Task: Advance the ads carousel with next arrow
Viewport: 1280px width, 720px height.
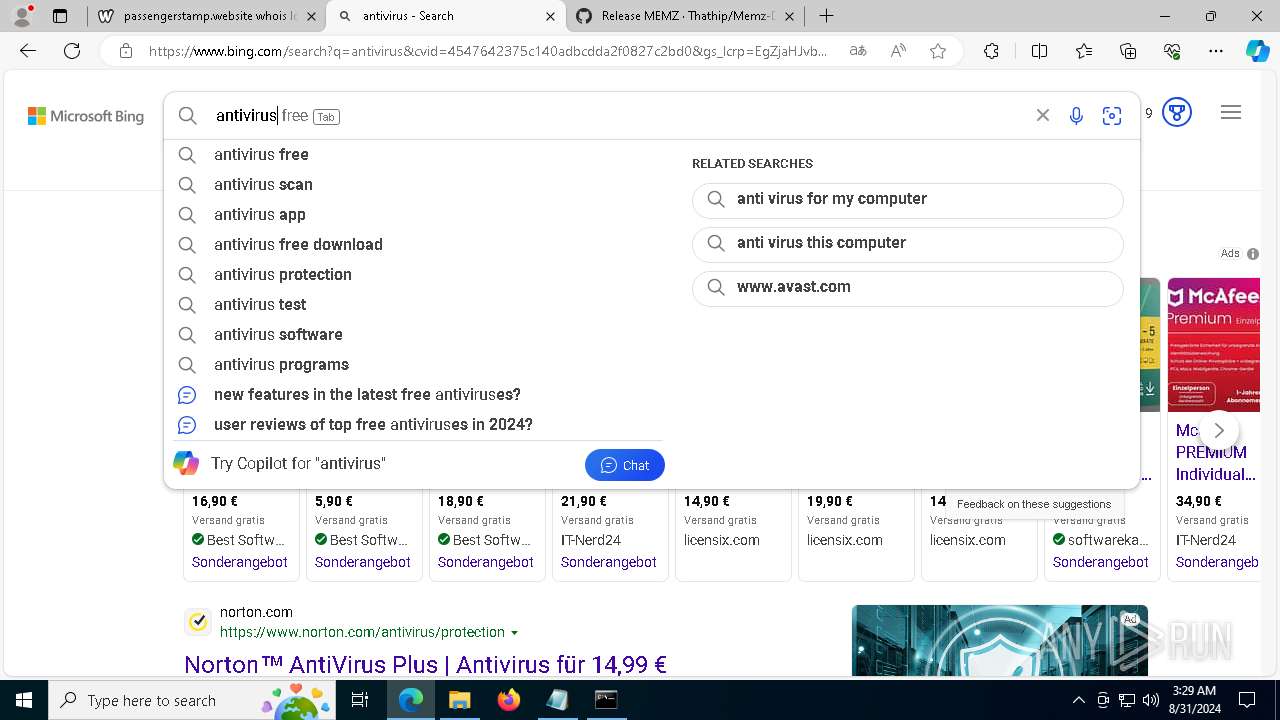Action: pos(1218,430)
